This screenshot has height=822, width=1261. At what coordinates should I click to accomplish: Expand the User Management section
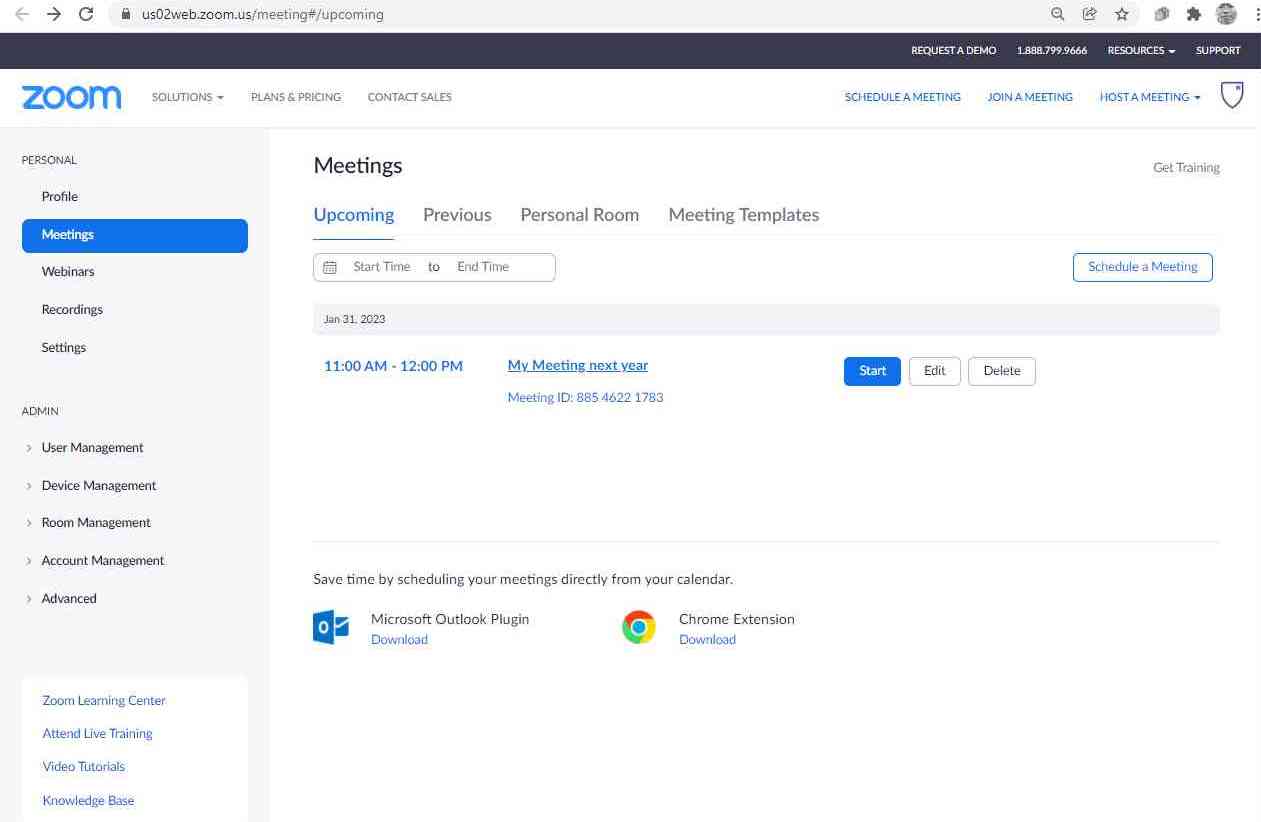(x=92, y=448)
